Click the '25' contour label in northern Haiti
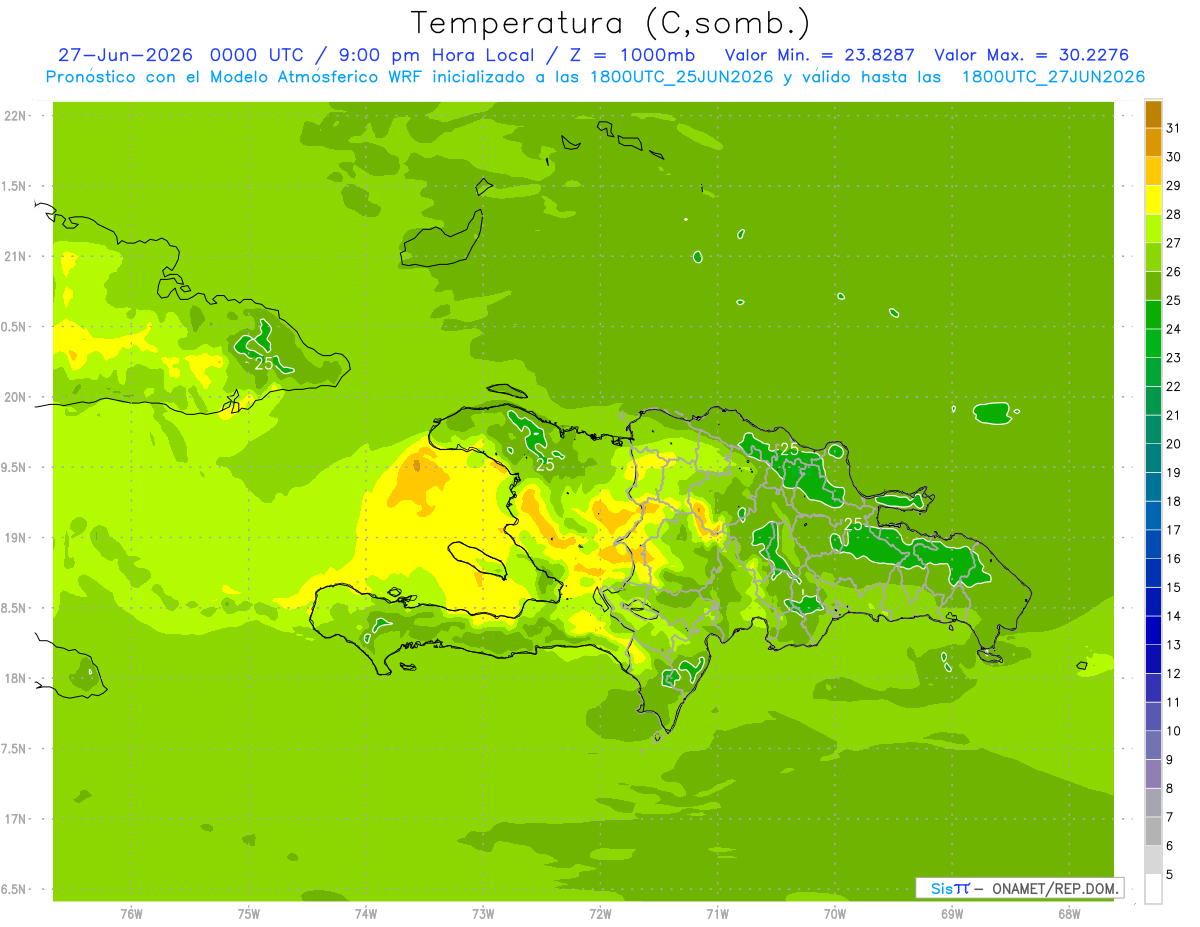This screenshot has height=927, width=1200. click(546, 464)
